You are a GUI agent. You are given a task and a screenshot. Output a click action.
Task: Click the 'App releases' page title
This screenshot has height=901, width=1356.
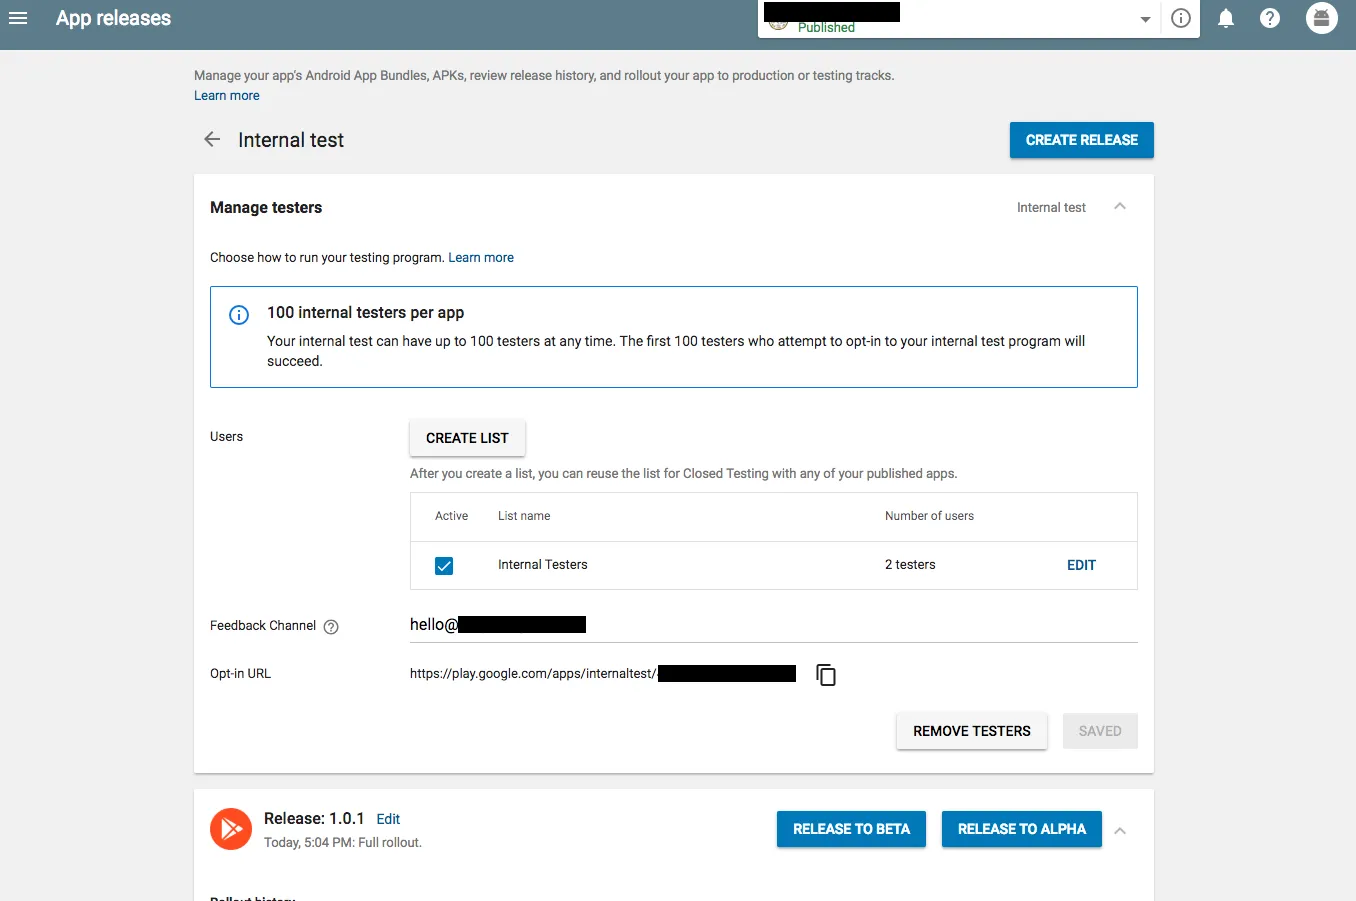pos(113,18)
